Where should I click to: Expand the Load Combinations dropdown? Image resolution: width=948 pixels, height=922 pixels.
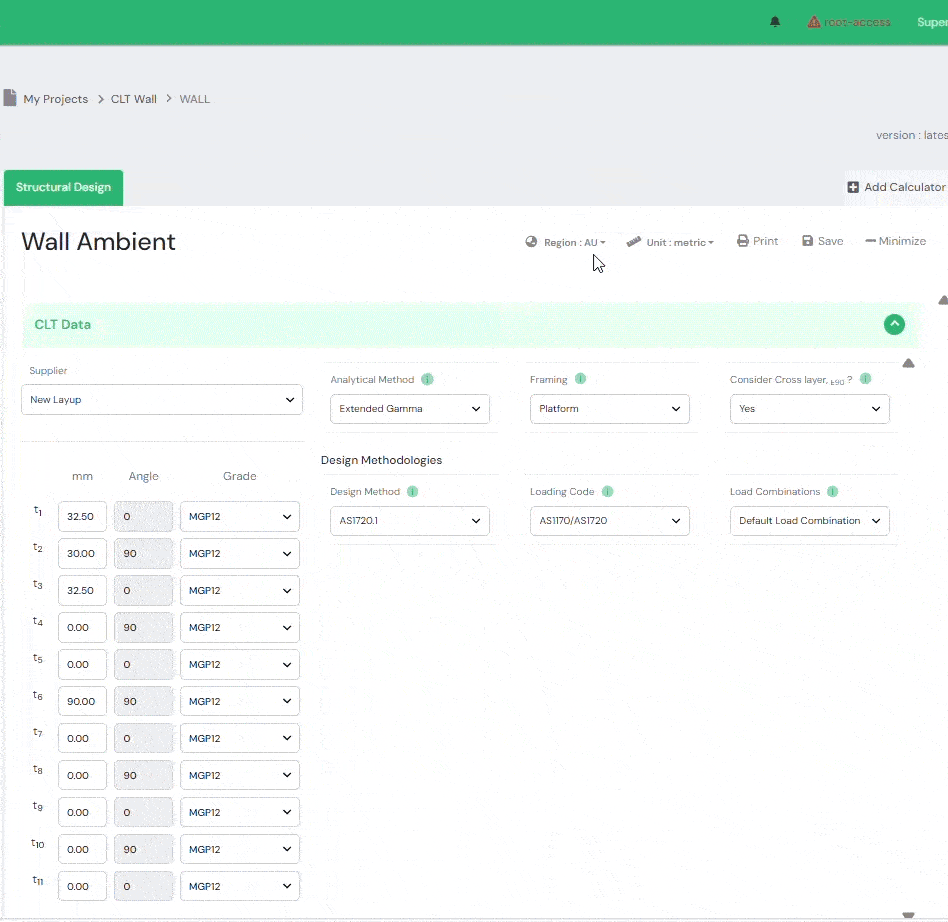pyautogui.click(x=809, y=521)
